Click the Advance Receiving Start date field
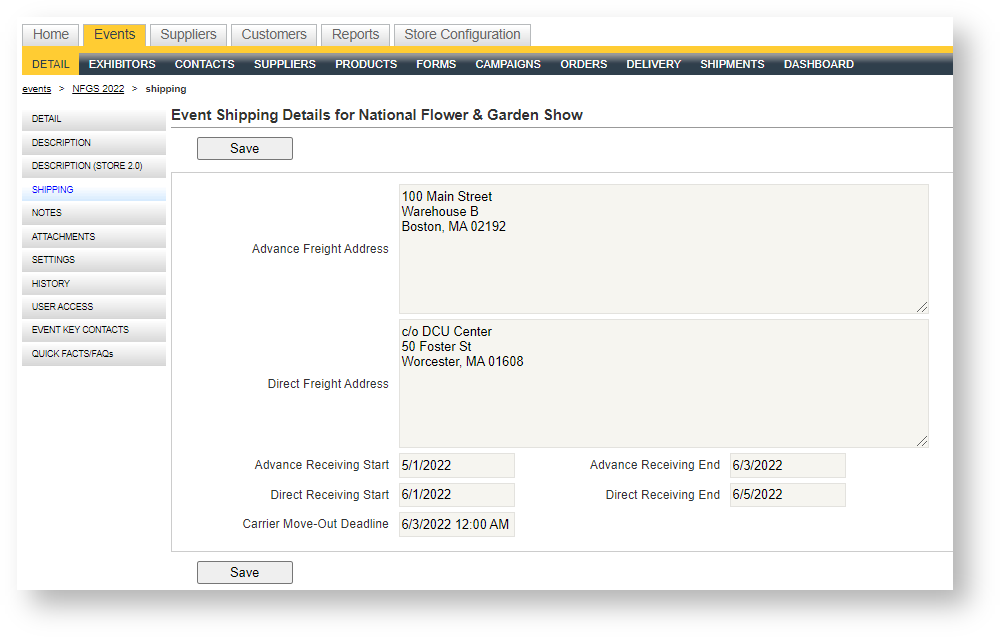The image size is (1001, 638). tap(456, 466)
